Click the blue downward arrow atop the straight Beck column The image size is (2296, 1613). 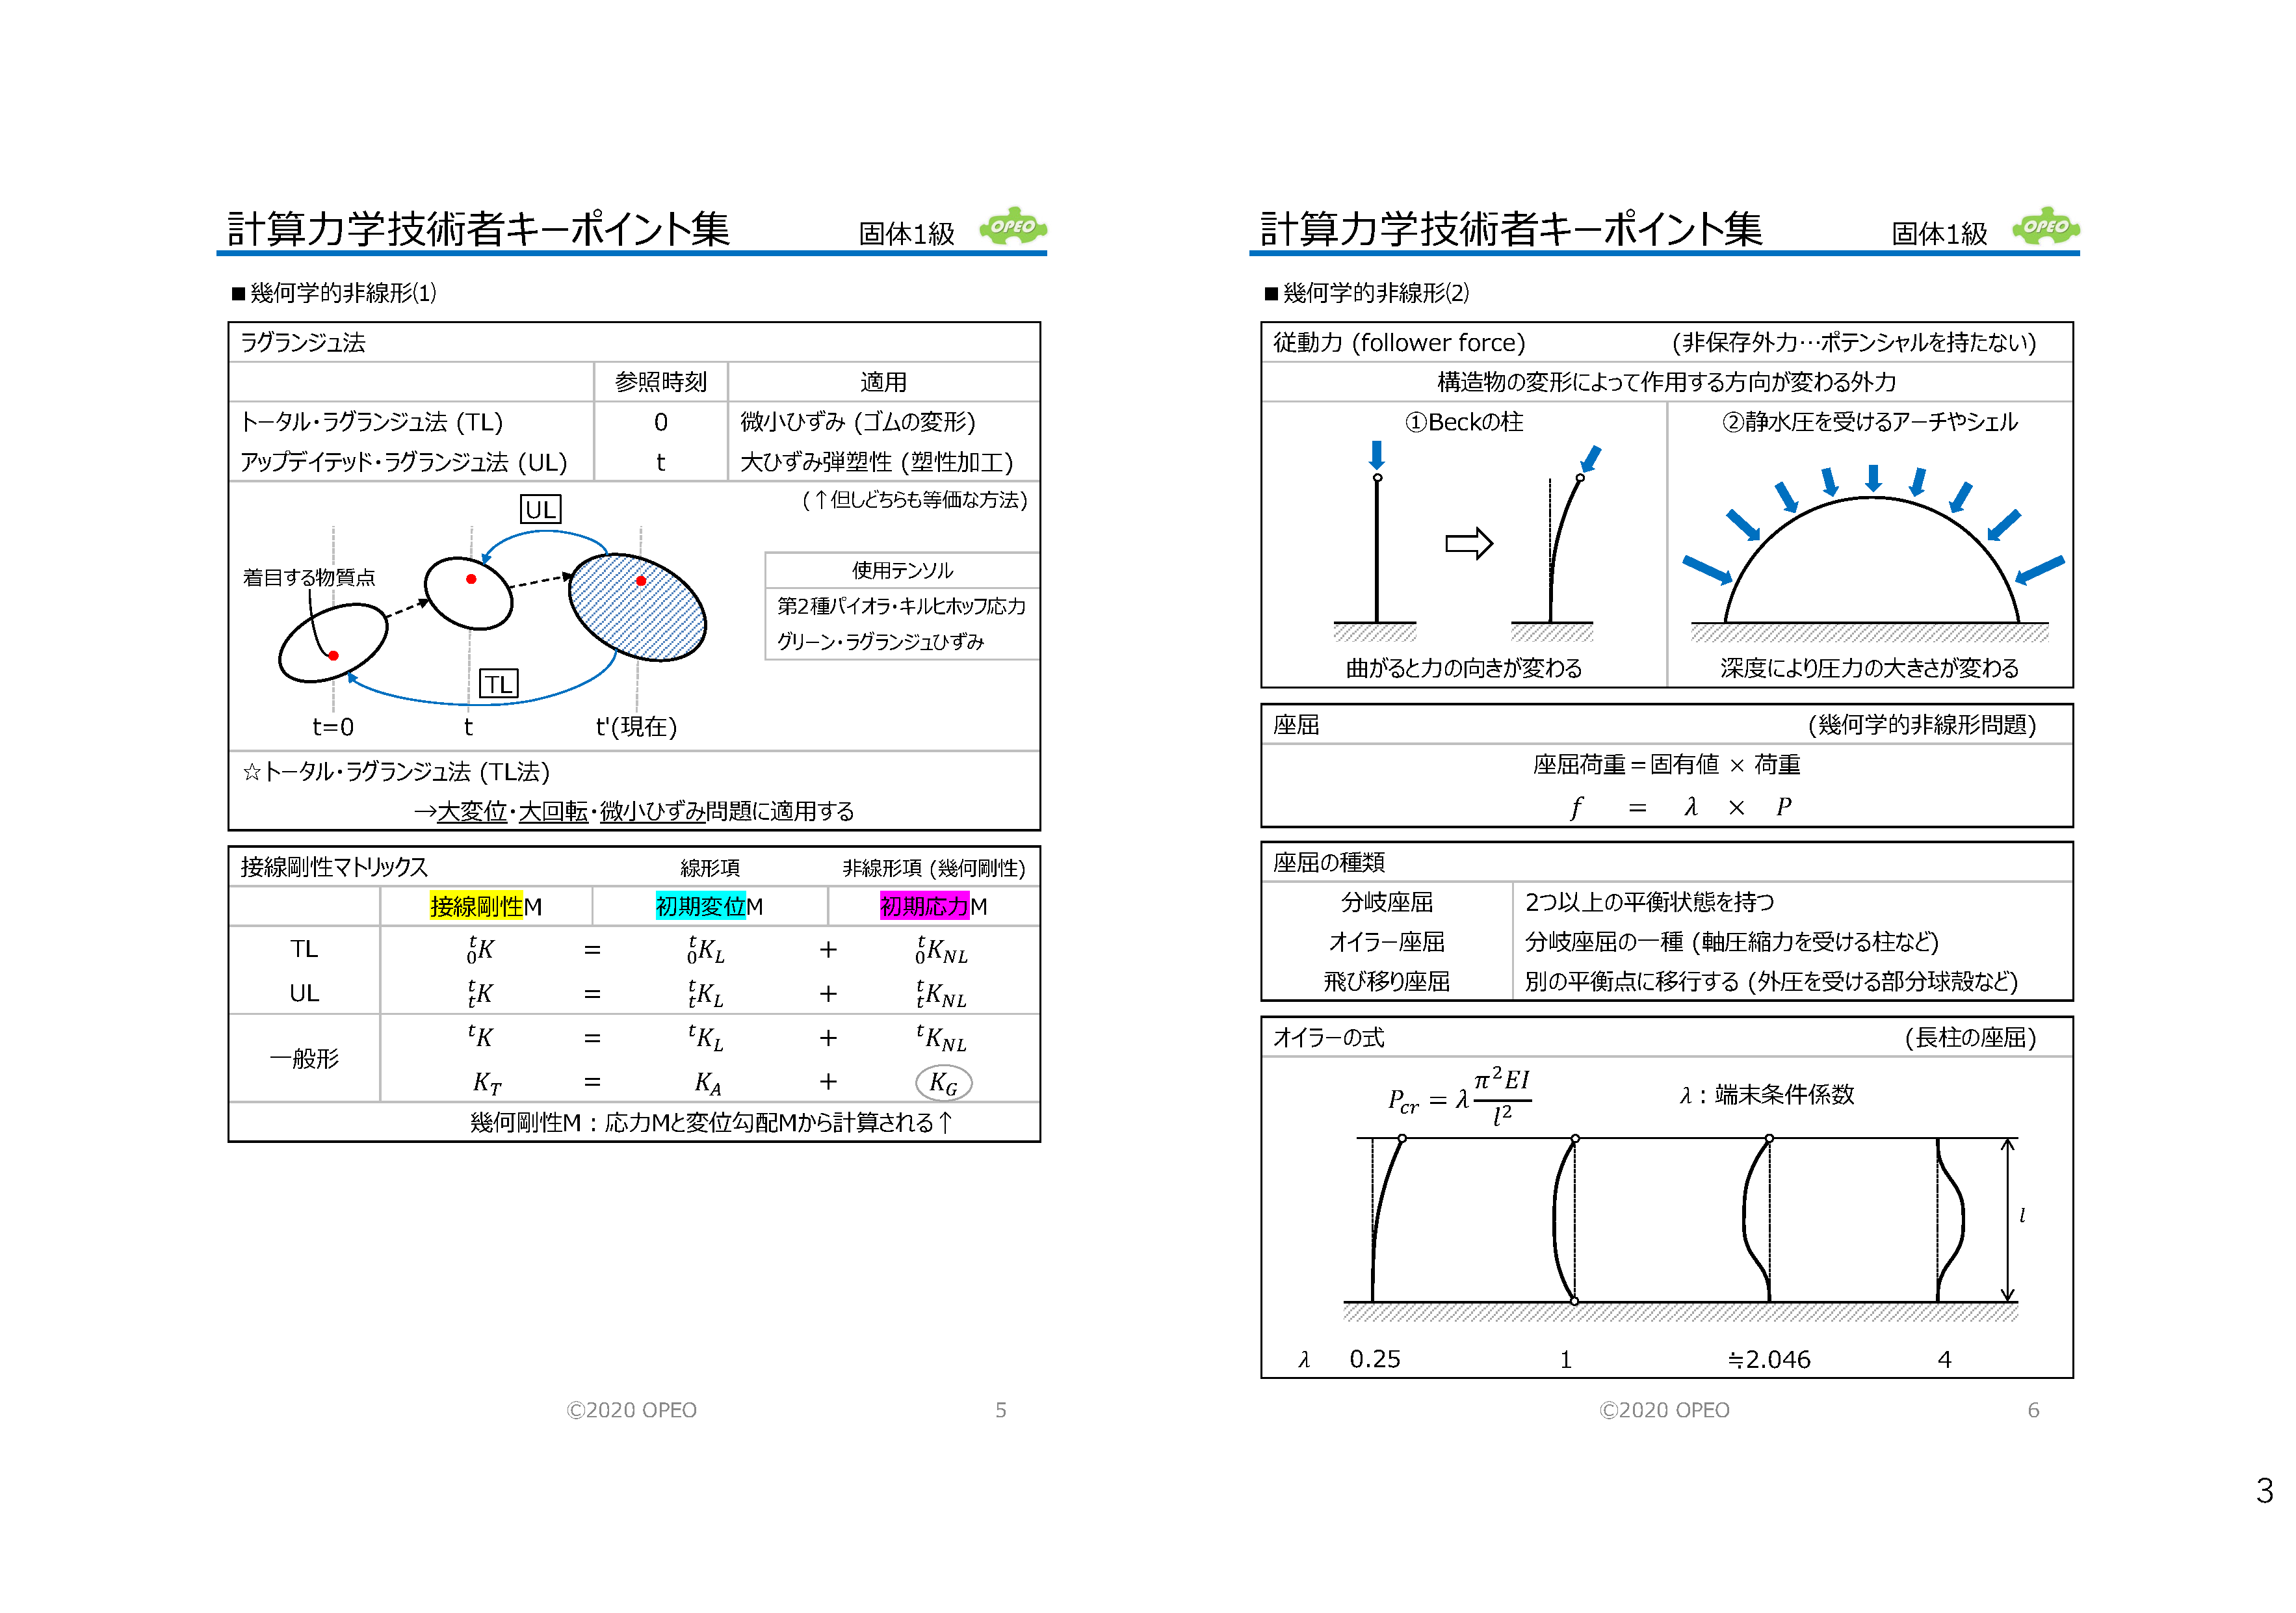pyautogui.click(x=1377, y=455)
